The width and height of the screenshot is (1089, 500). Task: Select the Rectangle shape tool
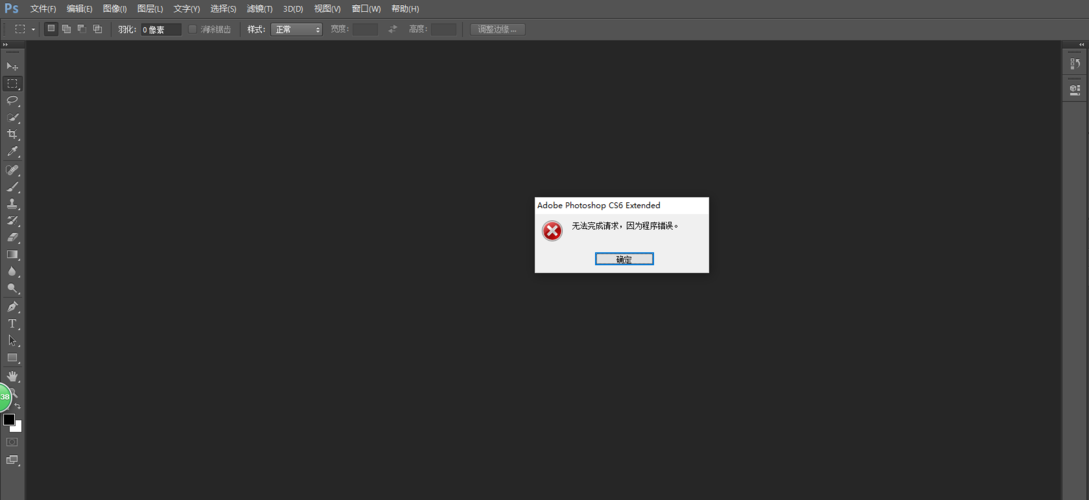[x=13, y=358]
